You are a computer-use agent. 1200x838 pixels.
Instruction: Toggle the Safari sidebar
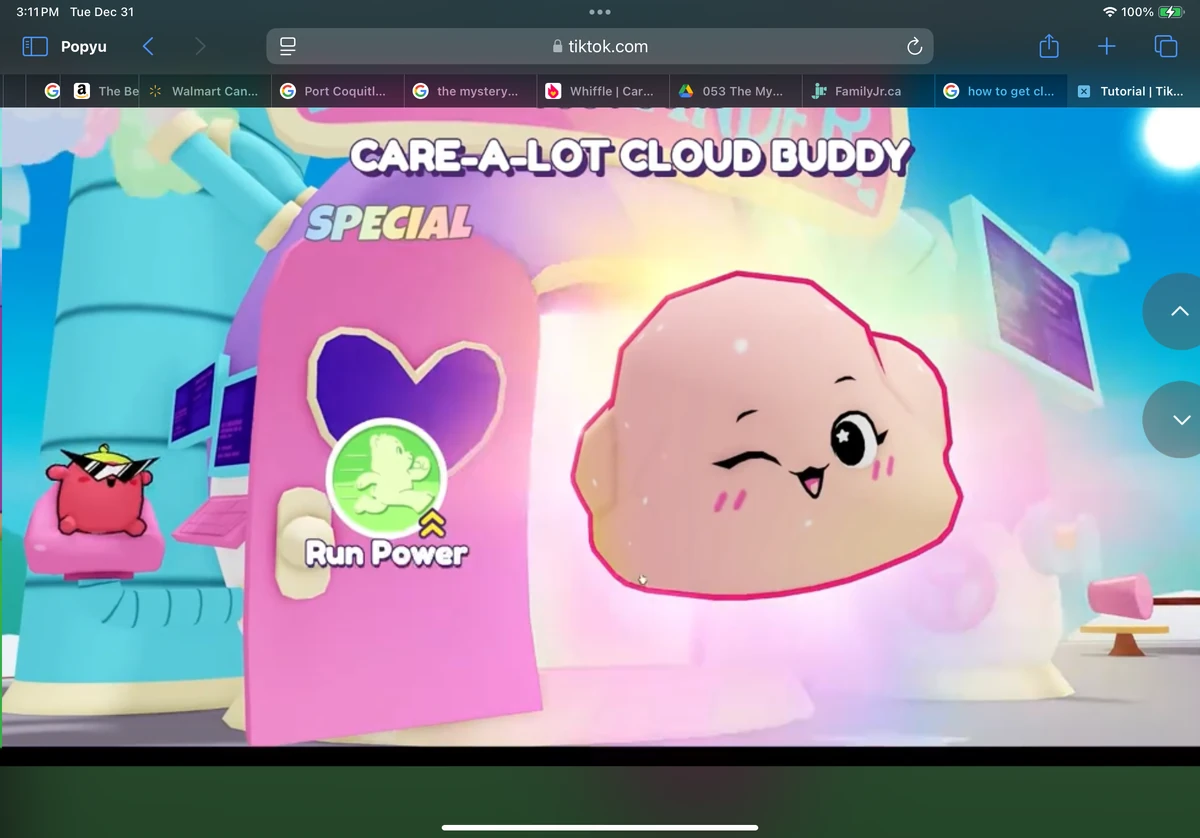(x=34, y=46)
